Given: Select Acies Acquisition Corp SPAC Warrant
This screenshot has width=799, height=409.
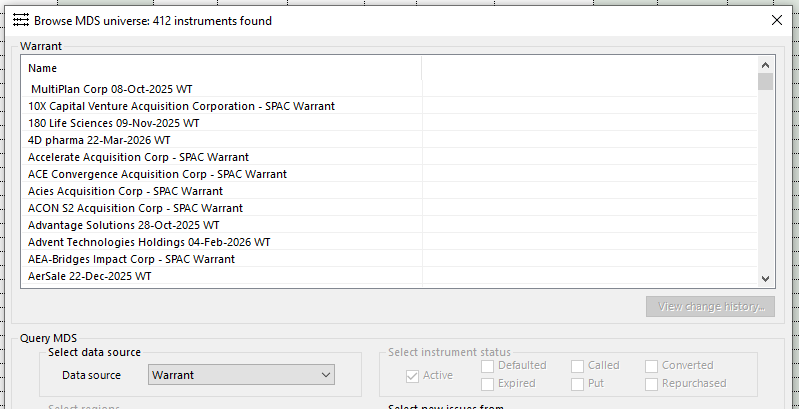Looking at the screenshot, I should click(389, 191).
